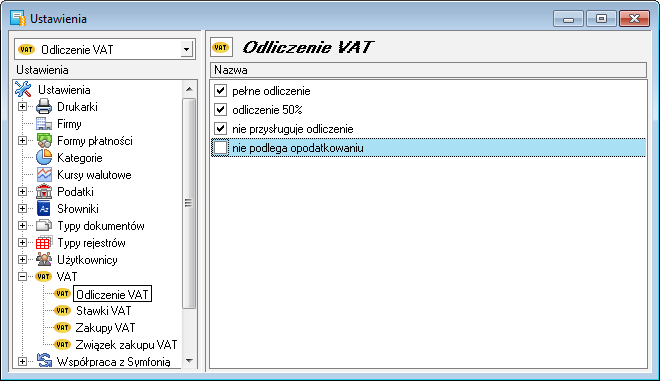Expand the Użytkownicy tree node
Viewport: 660px width, 381px height.
pos(22,259)
